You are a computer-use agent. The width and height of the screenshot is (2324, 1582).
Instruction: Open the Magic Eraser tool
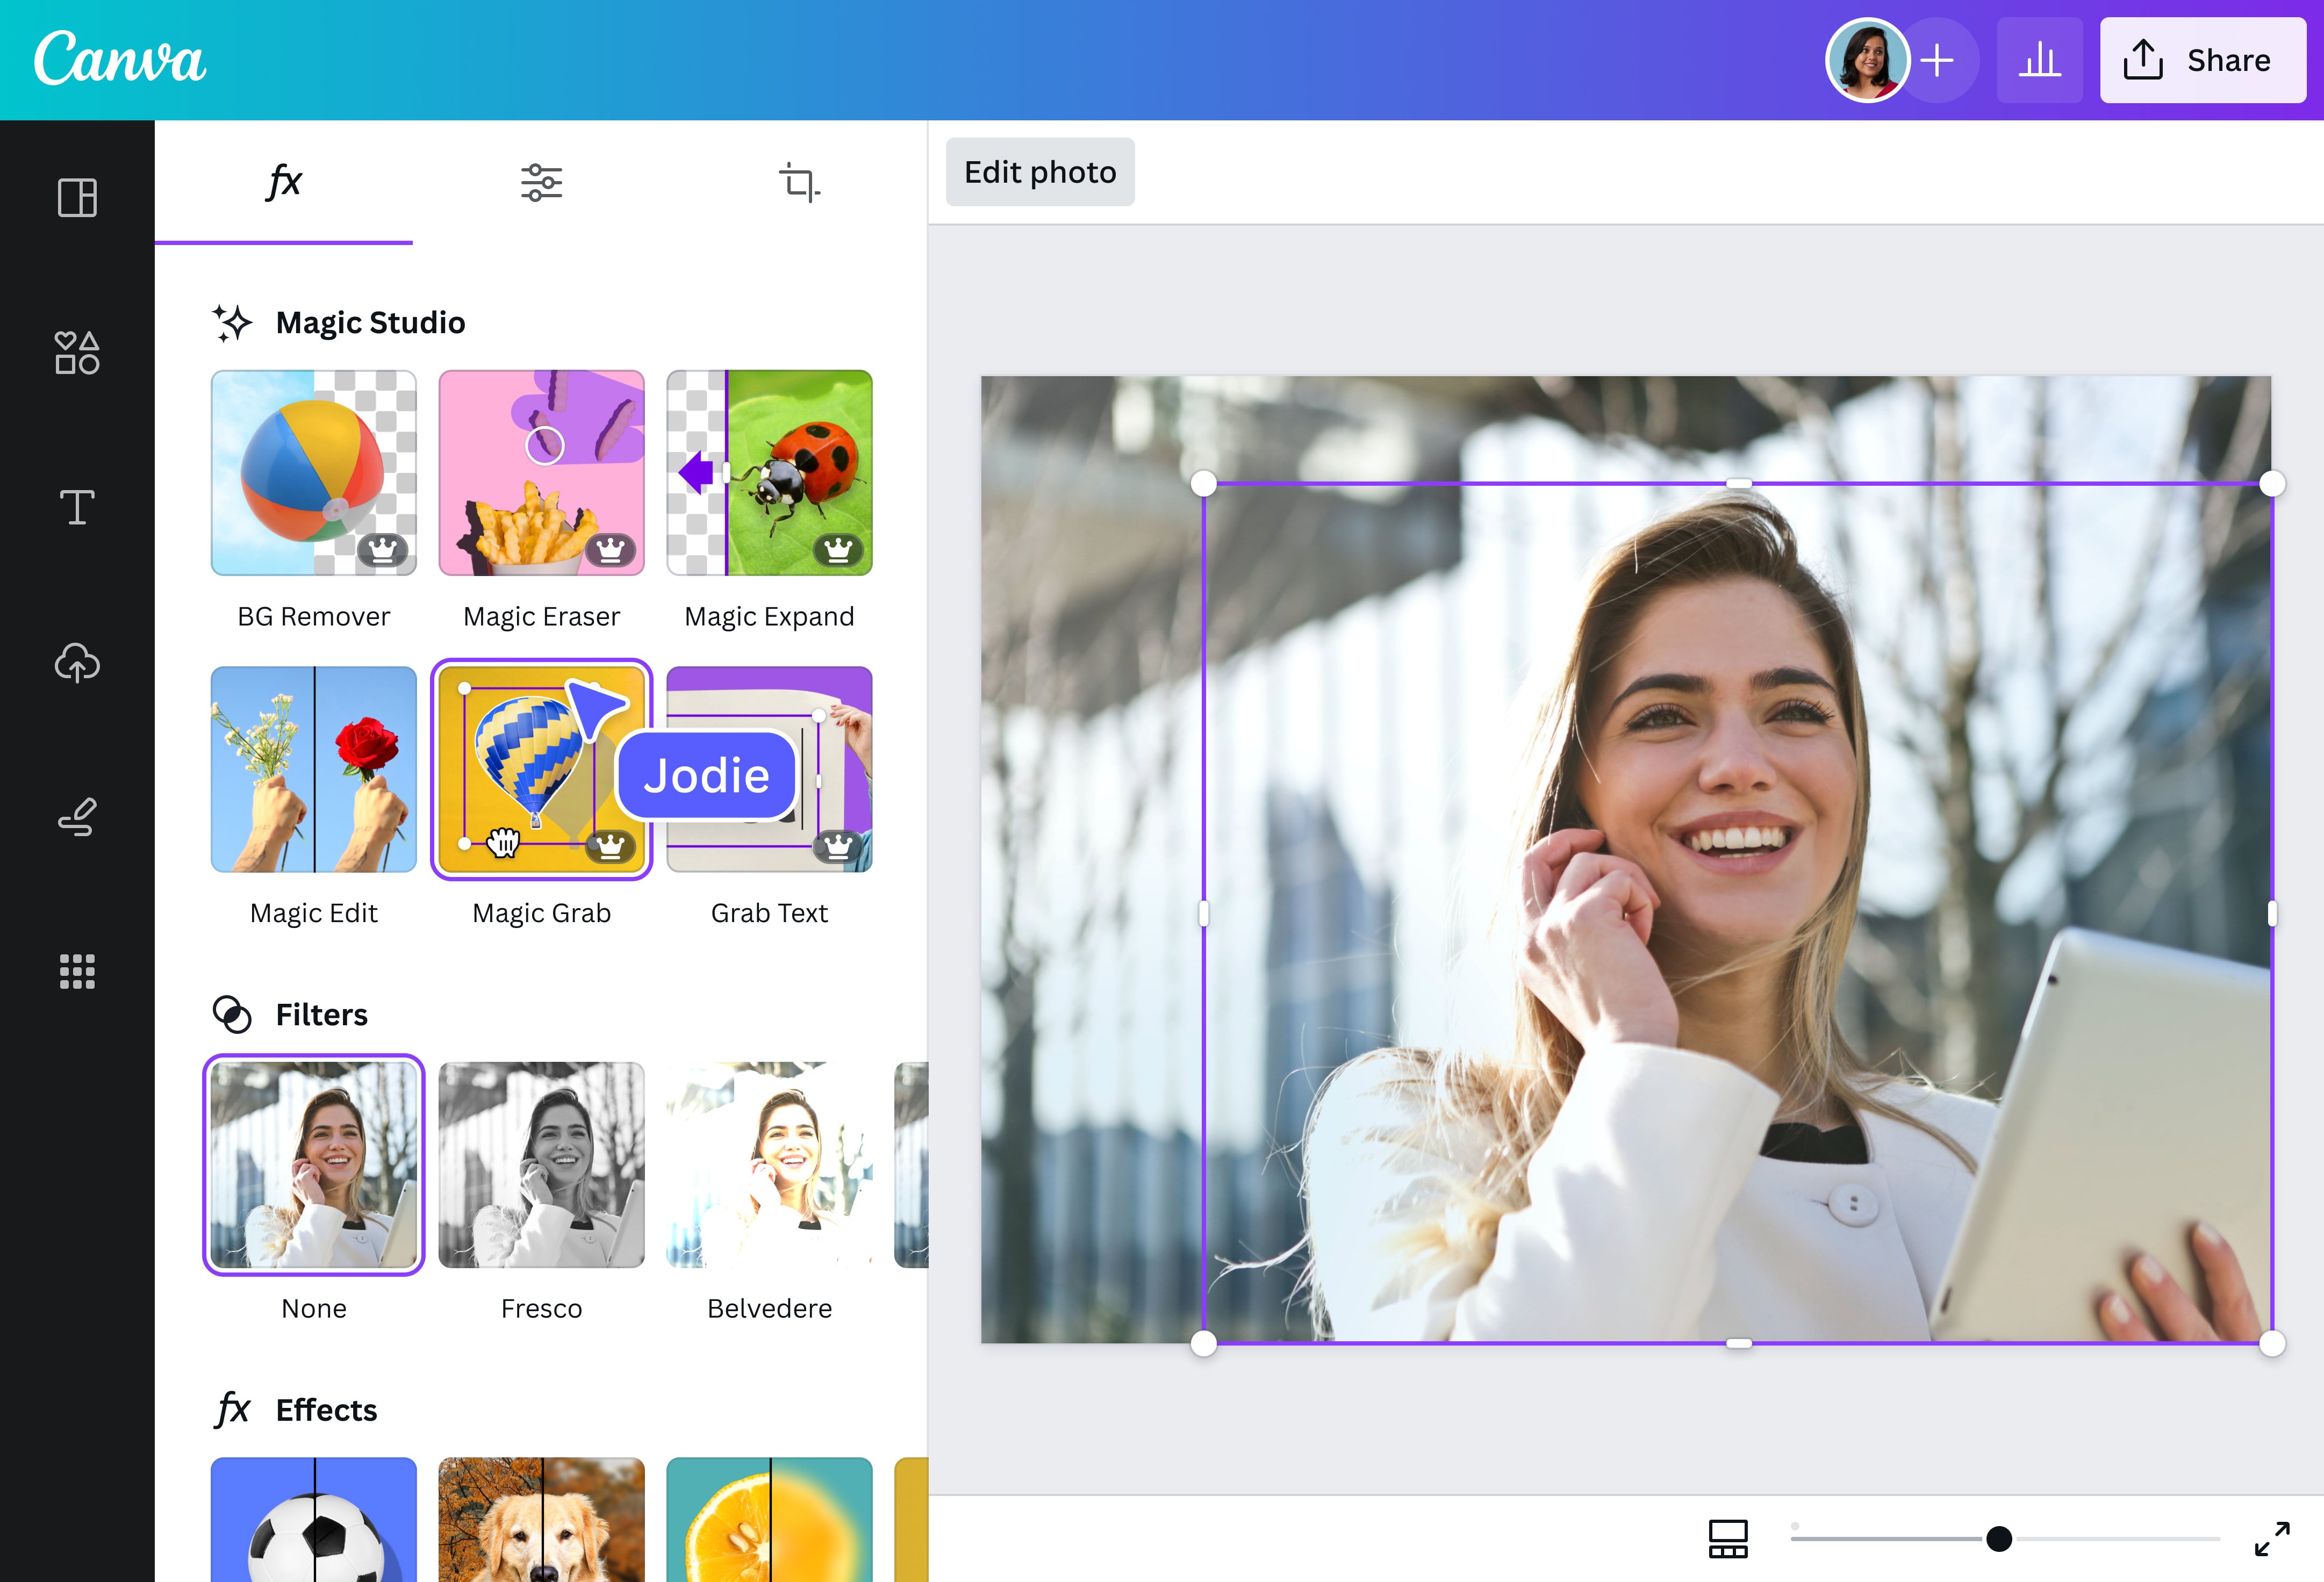541,473
